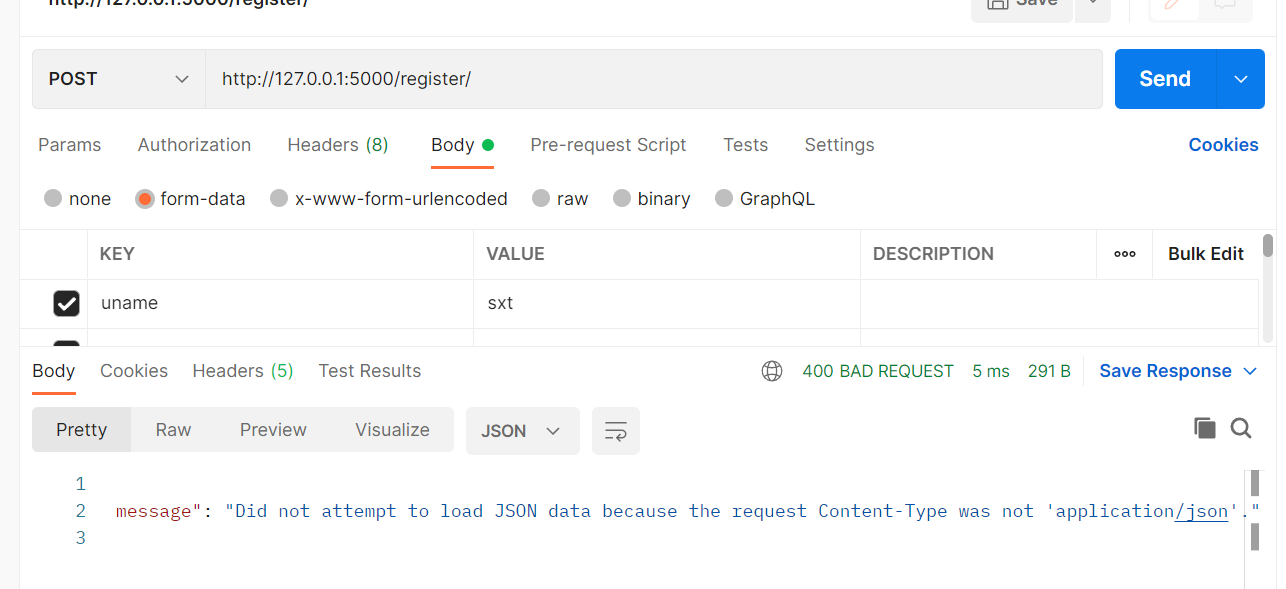
Task: Click the request URL field
Action: (x=654, y=79)
